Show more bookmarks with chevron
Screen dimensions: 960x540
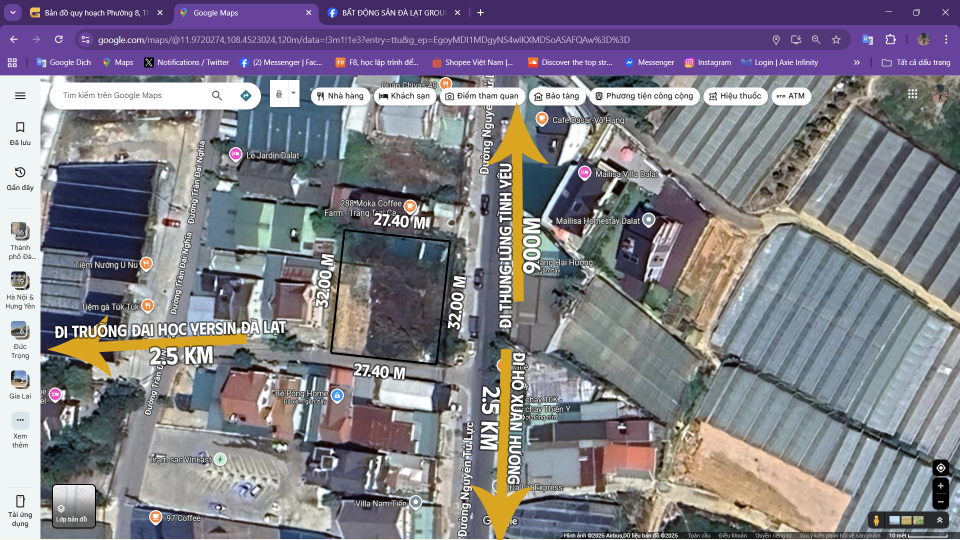857,62
